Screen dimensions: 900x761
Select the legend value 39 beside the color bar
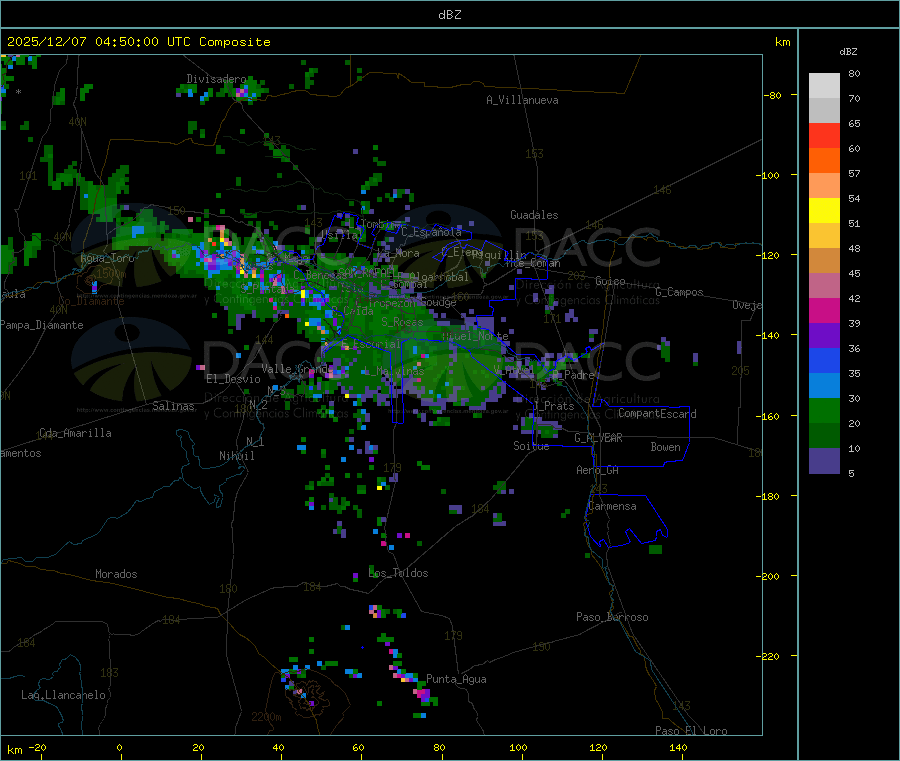(854, 323)
